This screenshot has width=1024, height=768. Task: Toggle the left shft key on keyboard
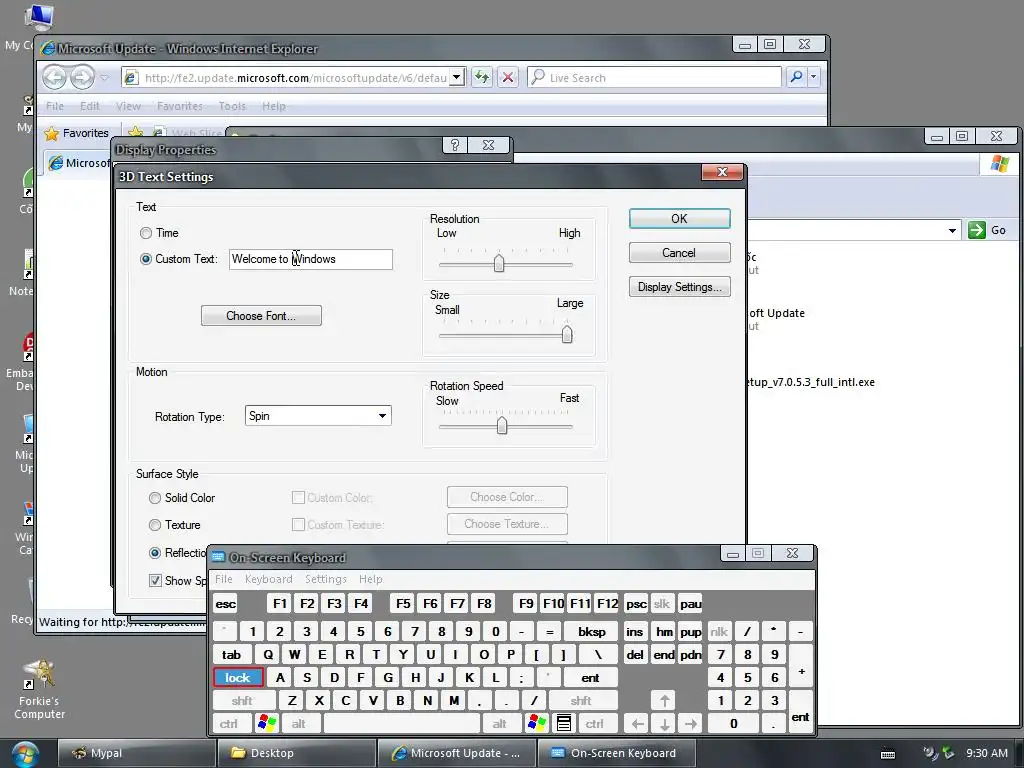(242, 701)
